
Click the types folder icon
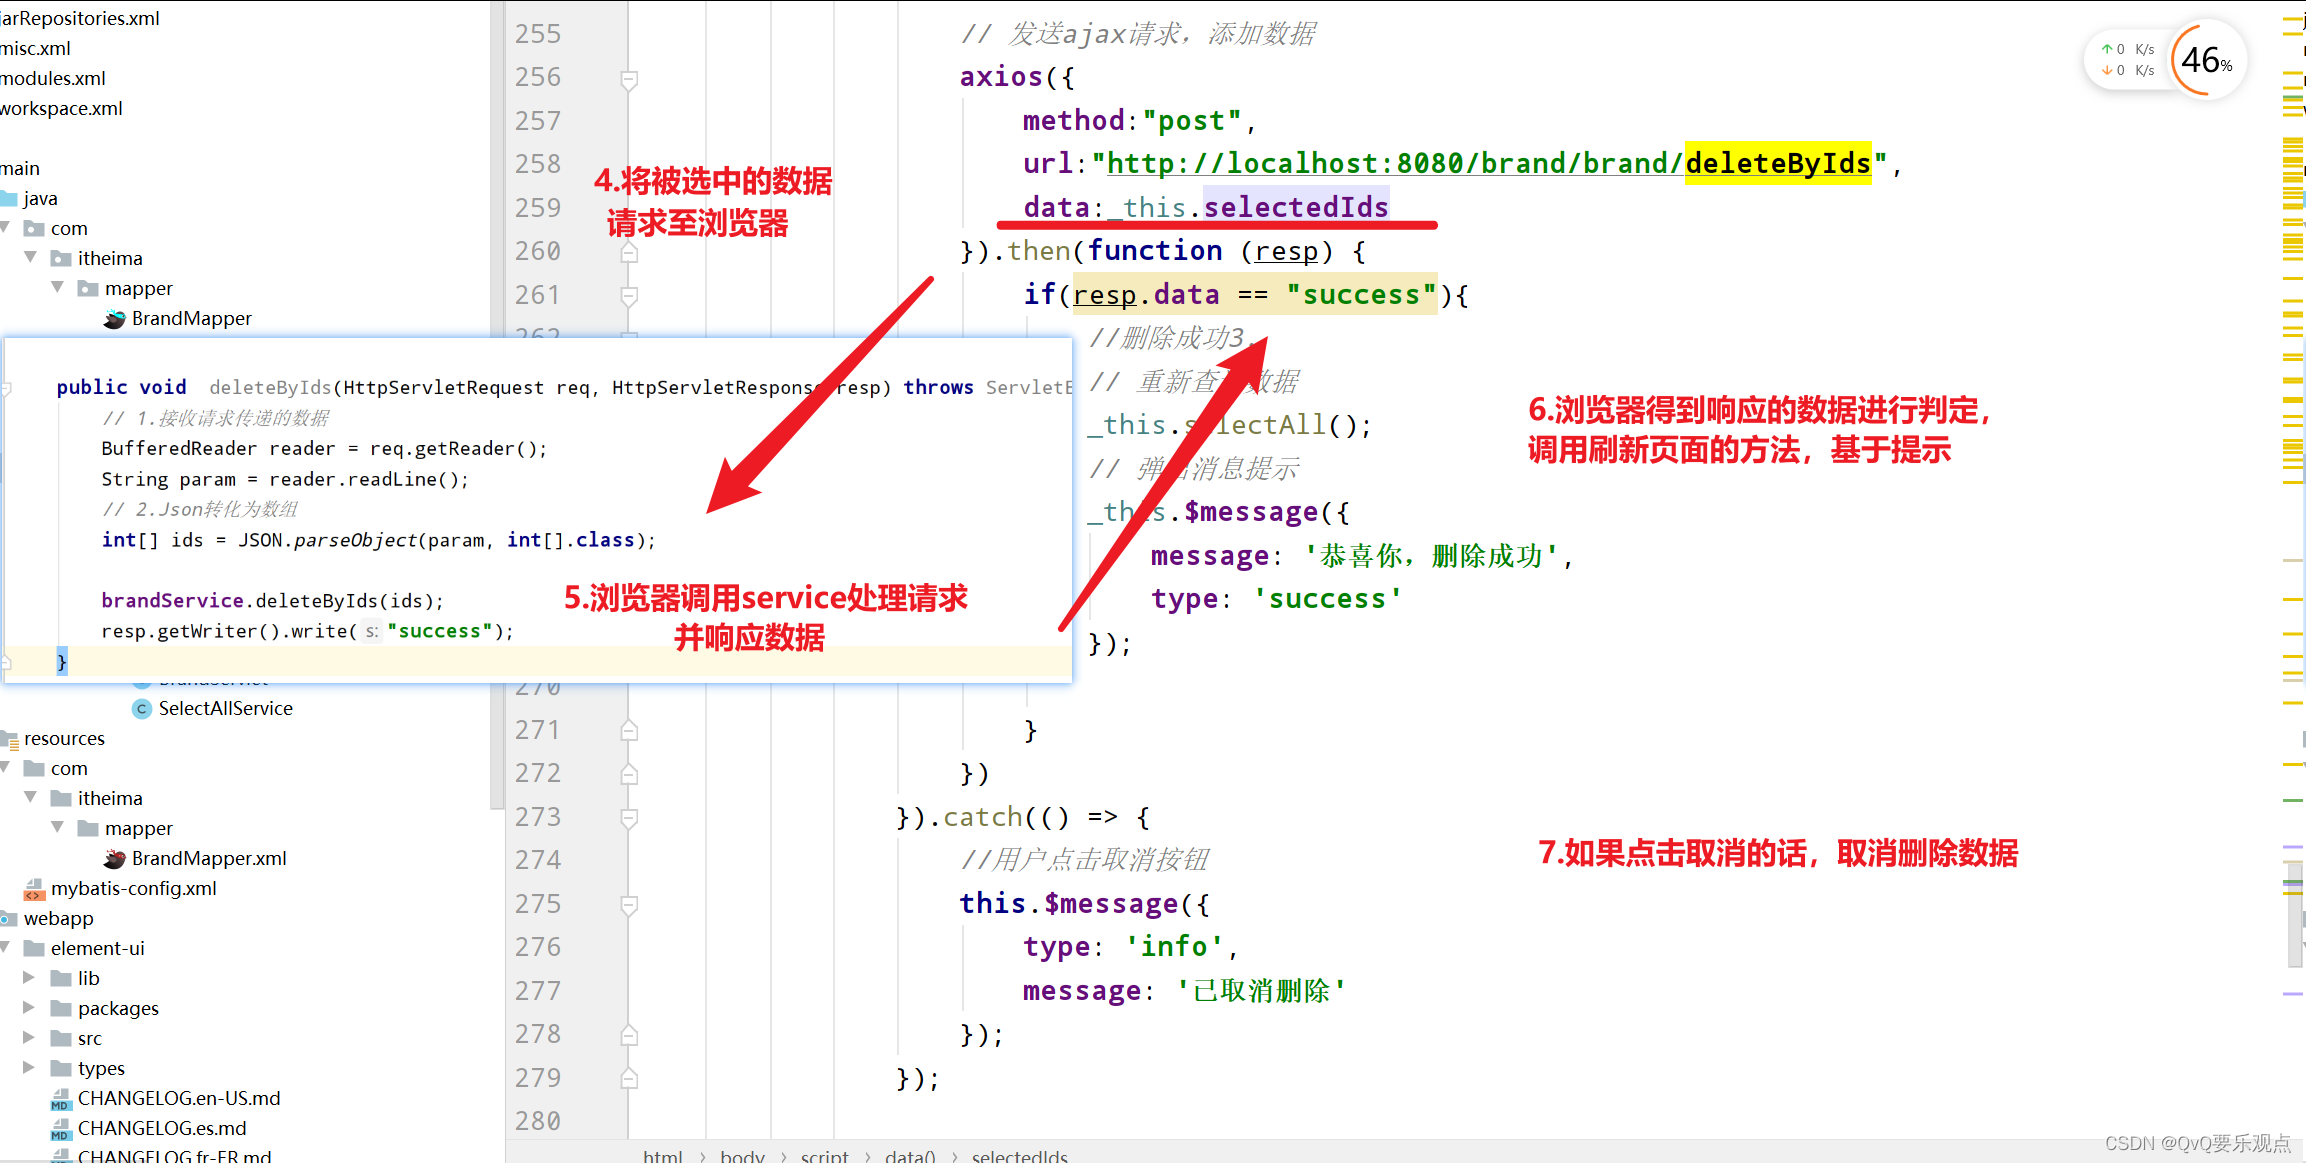point(61,1068)
